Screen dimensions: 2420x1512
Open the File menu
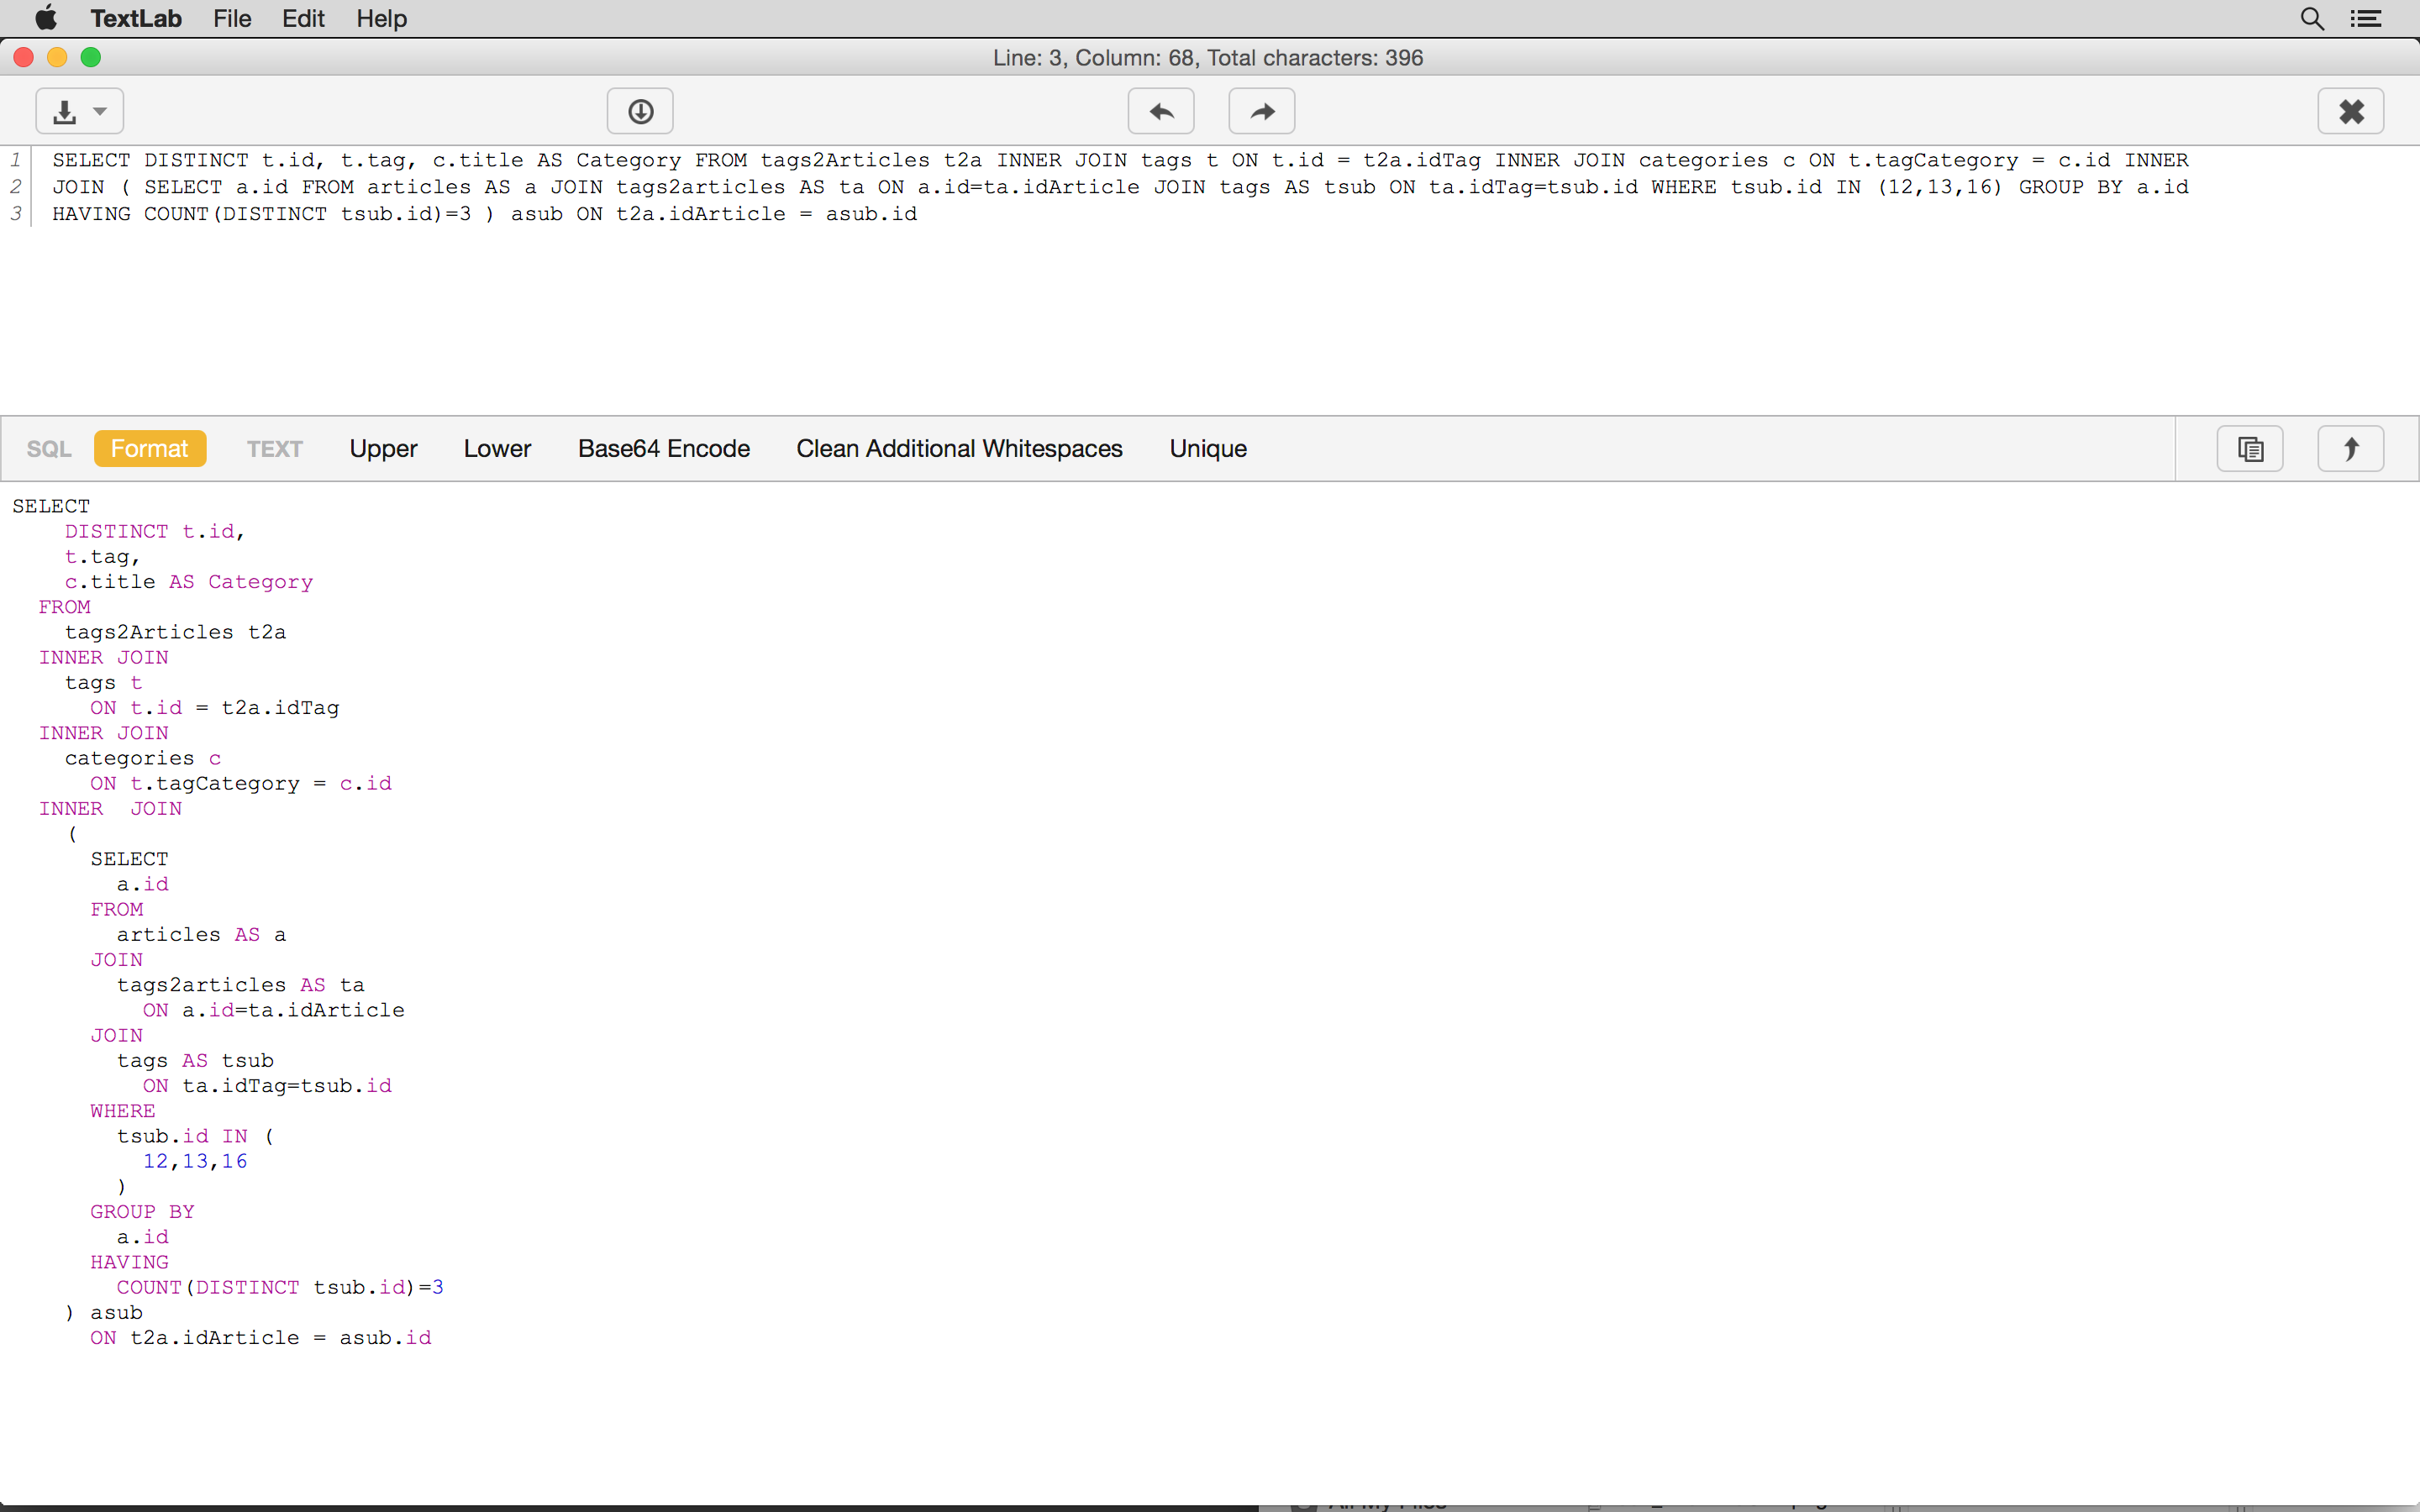click(232, 19)
